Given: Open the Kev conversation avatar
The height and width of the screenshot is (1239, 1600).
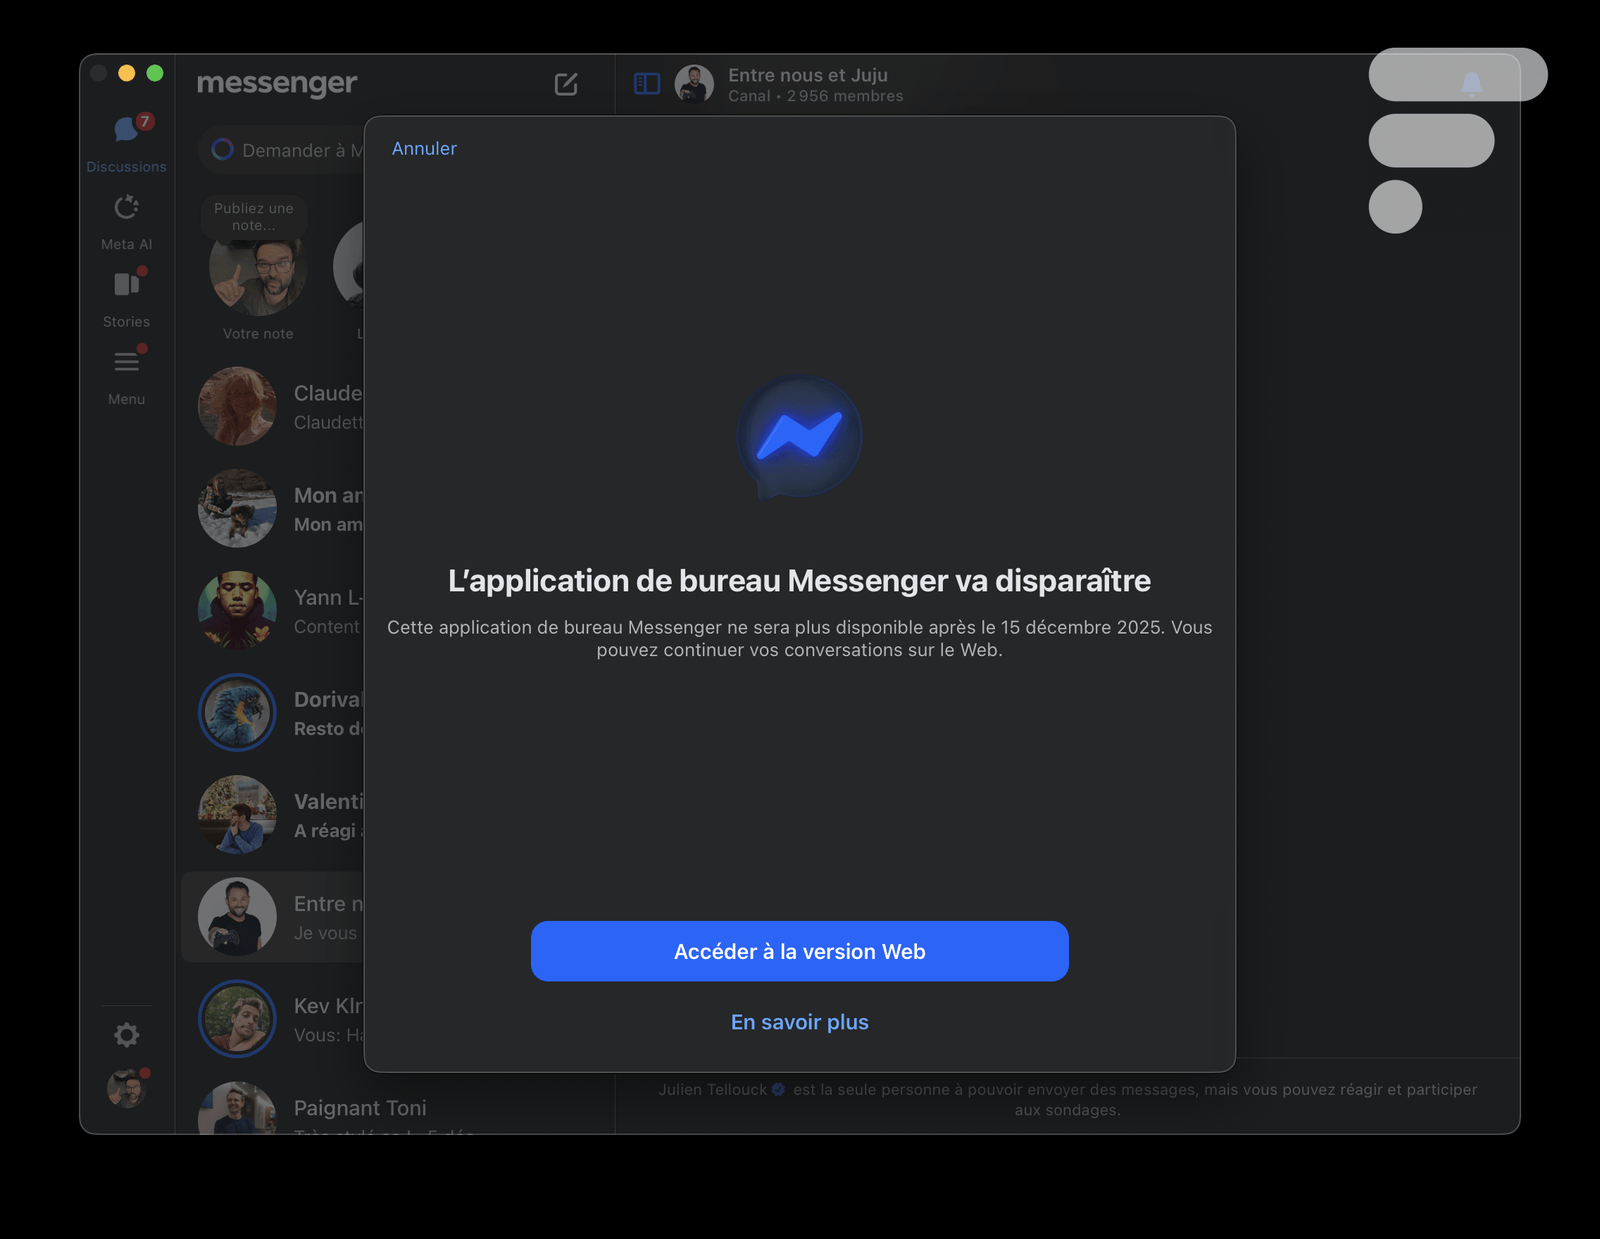Looking at the screenshot, I should 237,1018.
